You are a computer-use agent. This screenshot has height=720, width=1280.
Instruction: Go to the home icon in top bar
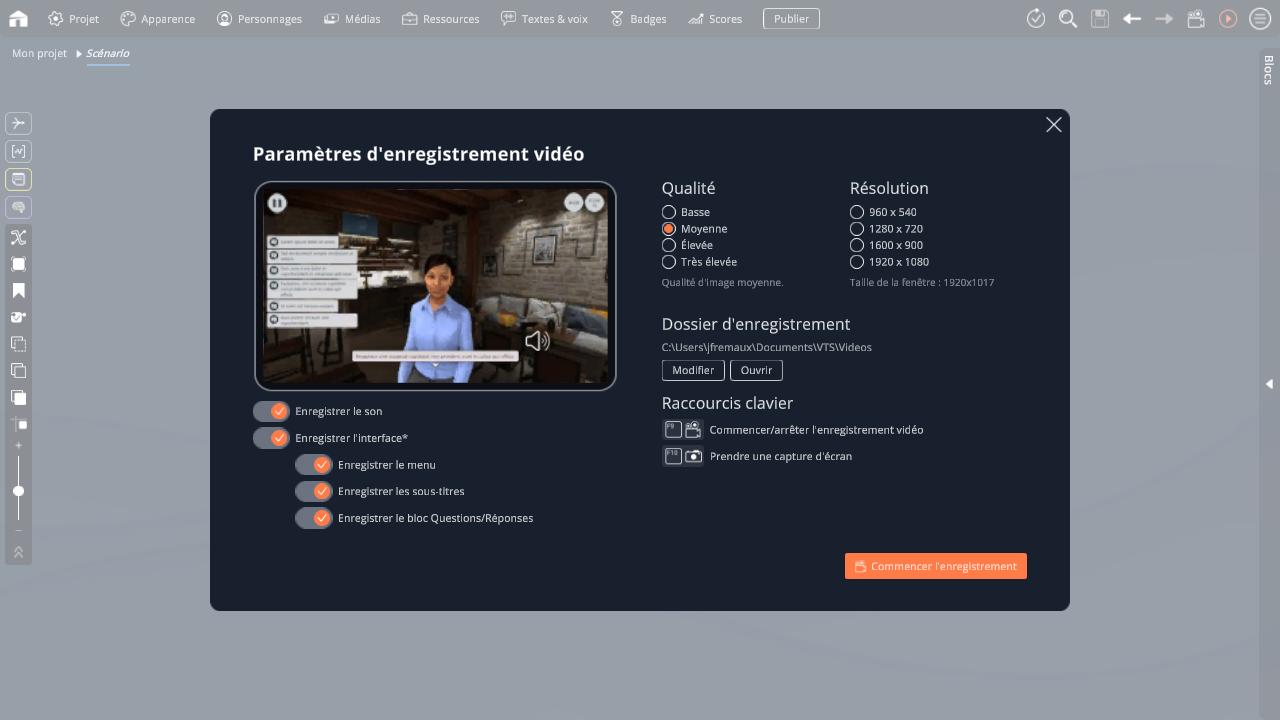[x=18, y=18]
